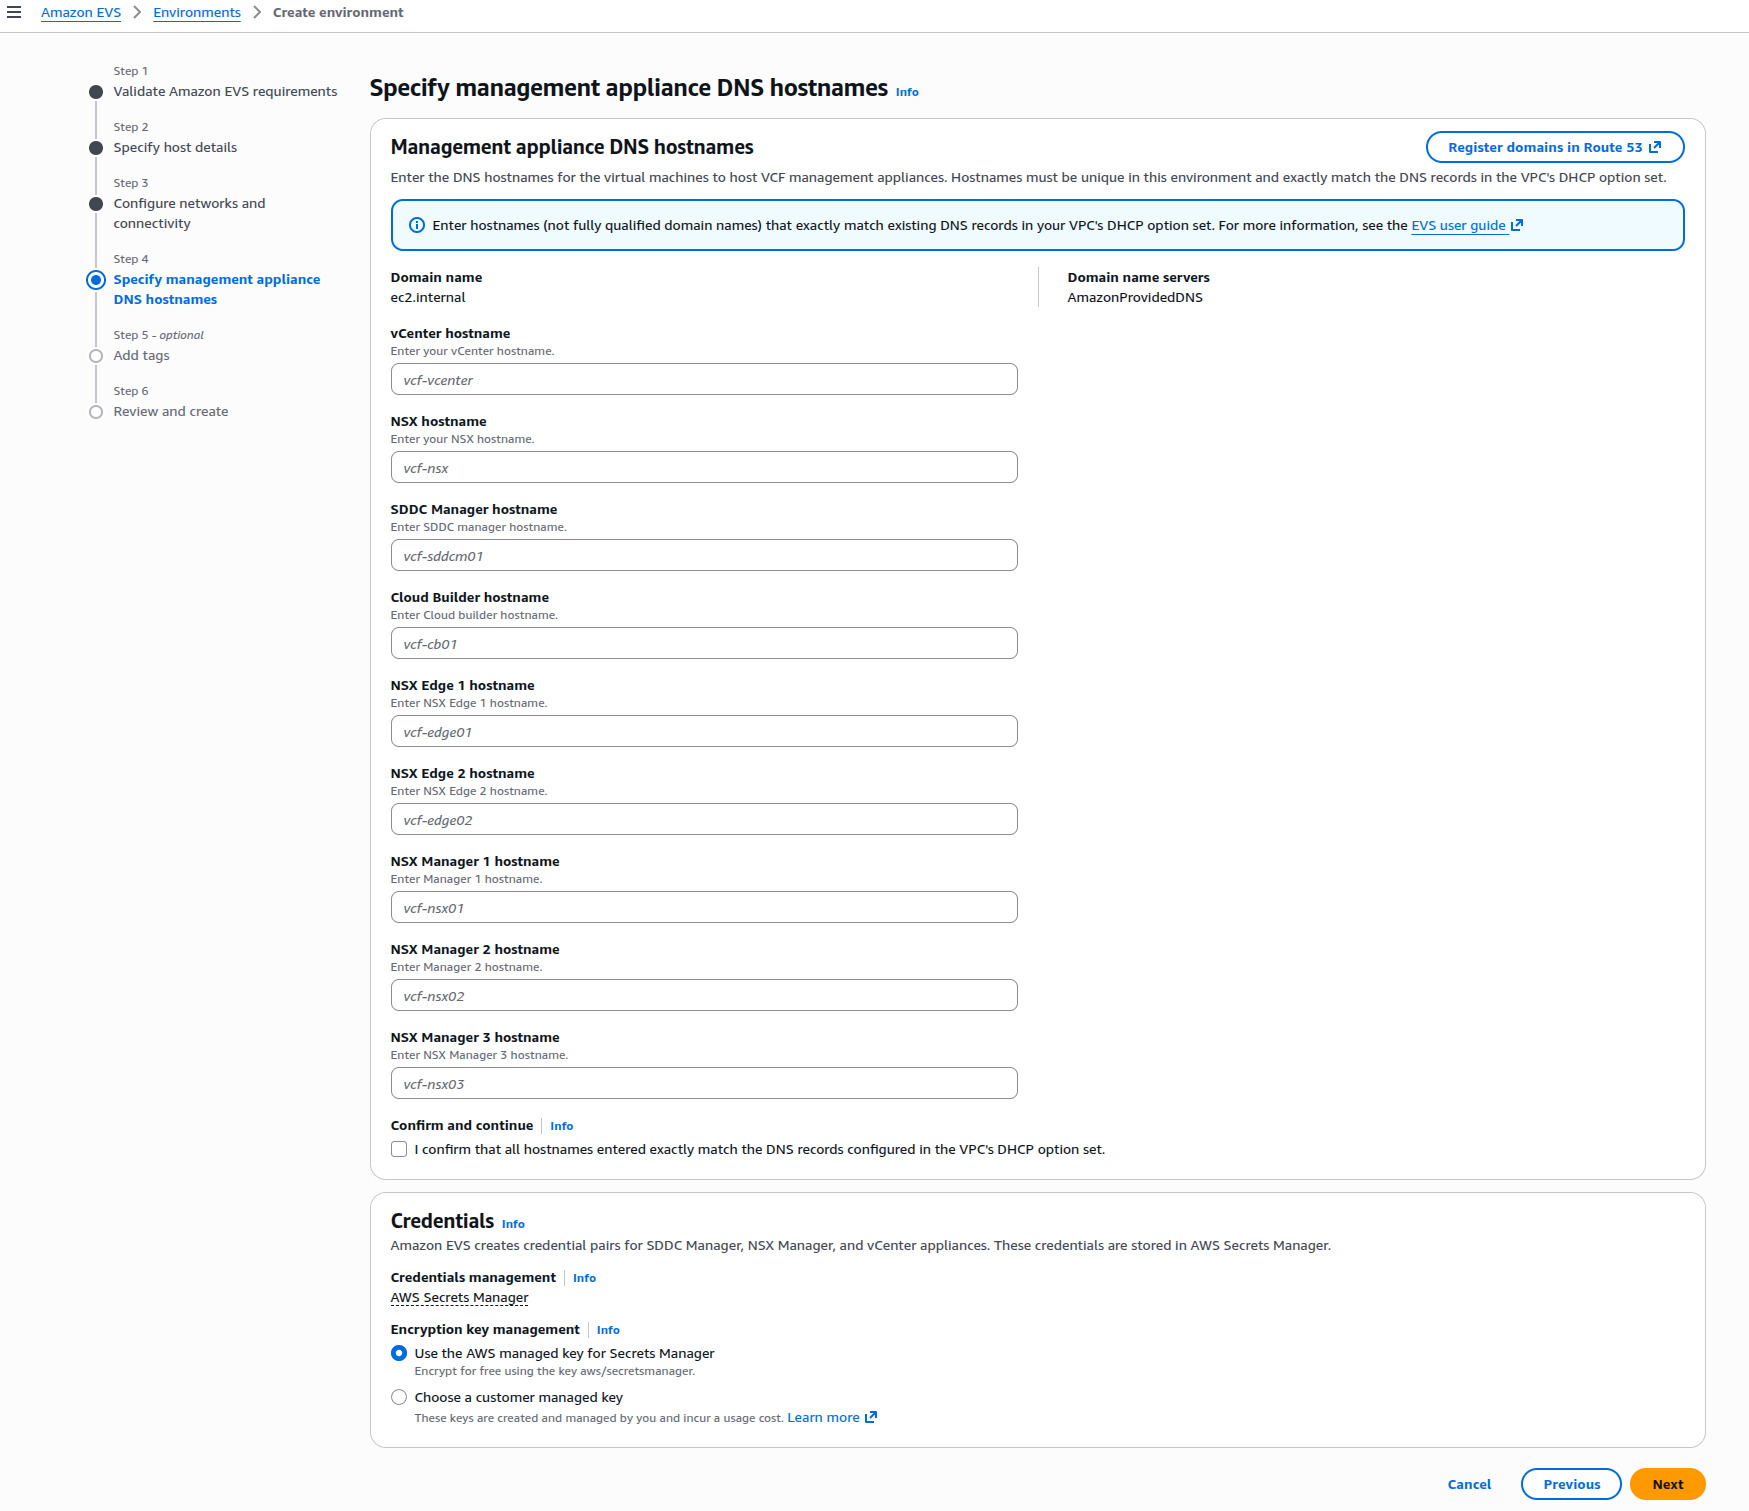Viewport: 1749px width, 1511px height.
Task: Click Info beside the Credentials heading
Action: tap(513, 1224)
